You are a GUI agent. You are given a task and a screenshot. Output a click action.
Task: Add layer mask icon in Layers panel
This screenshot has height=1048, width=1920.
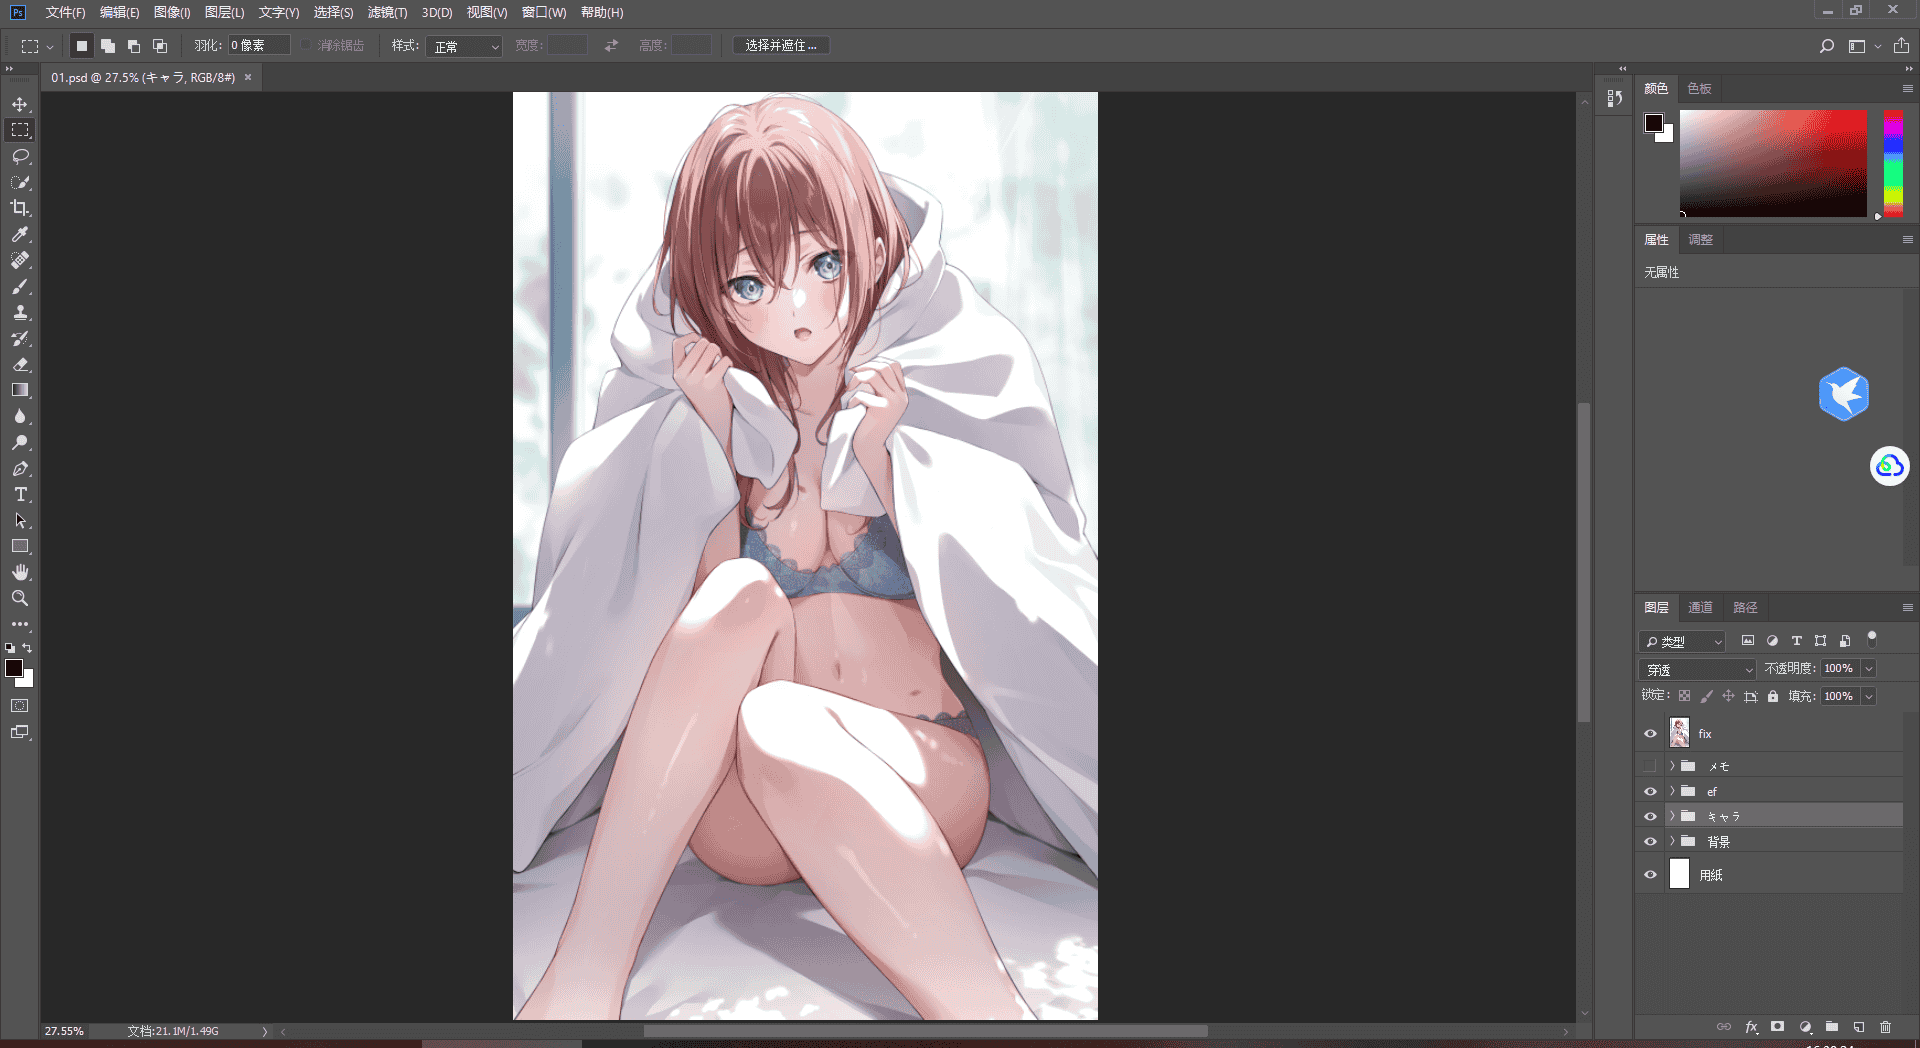click(1777, 1027)
